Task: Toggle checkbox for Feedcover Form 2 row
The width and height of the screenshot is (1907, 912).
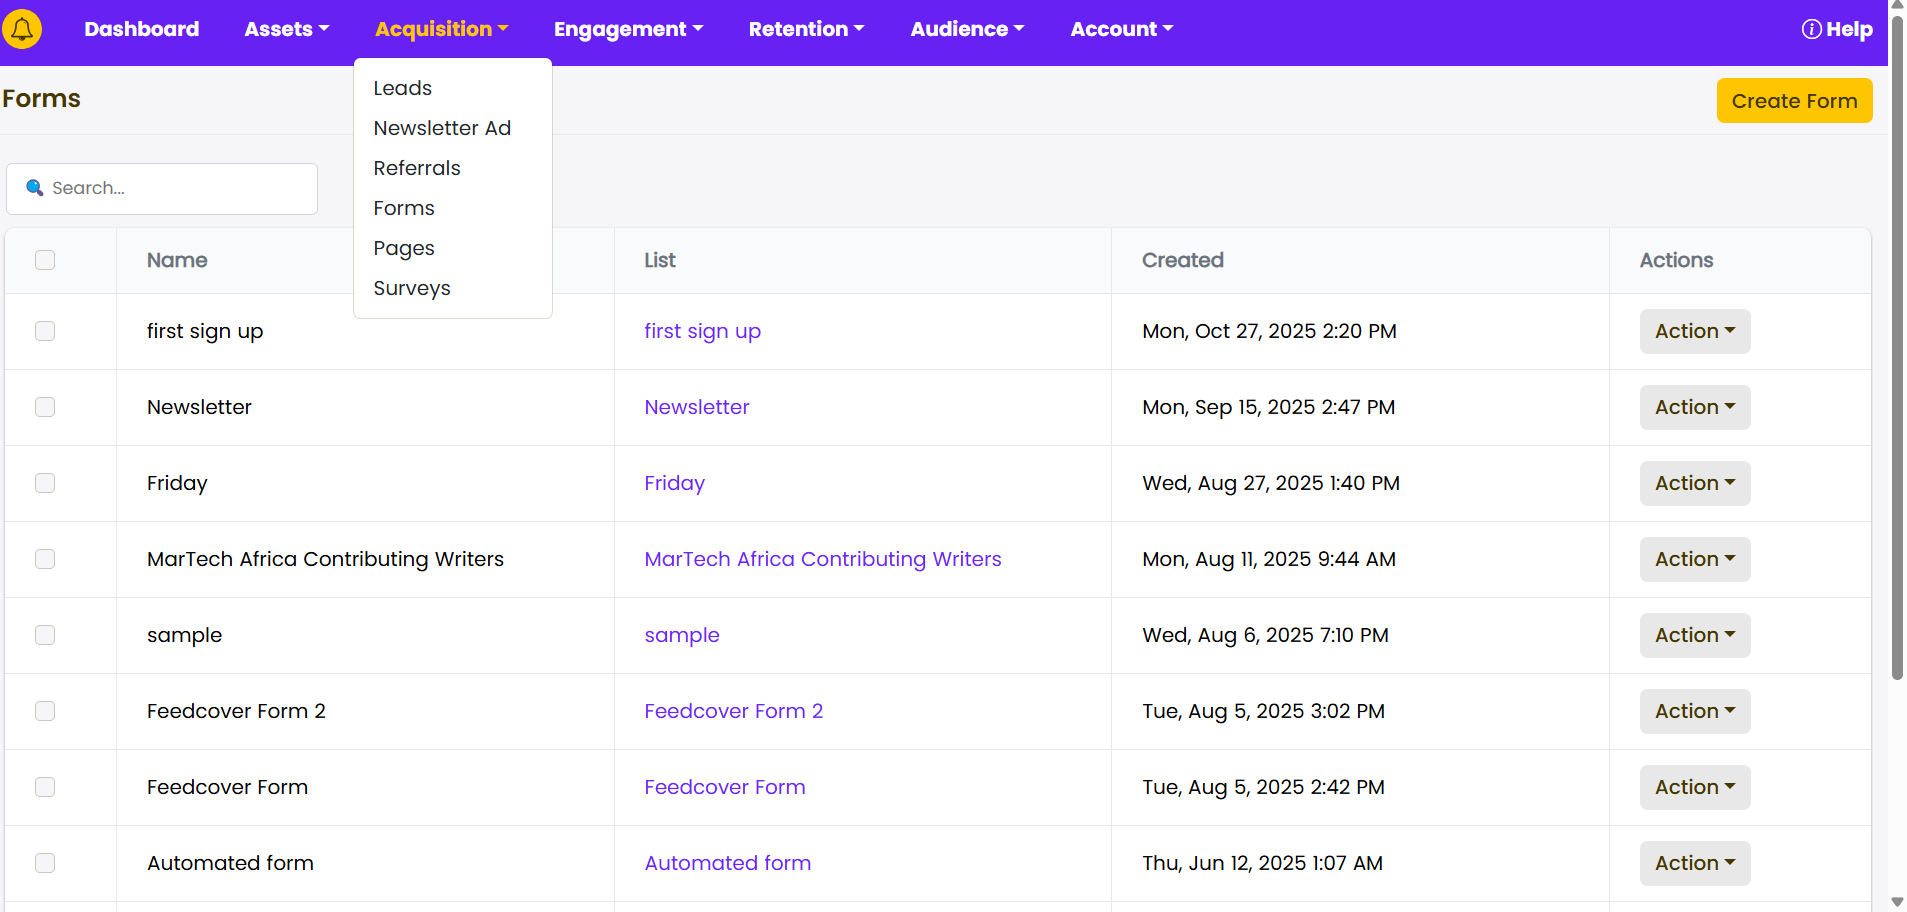Action: coord(45,711)
